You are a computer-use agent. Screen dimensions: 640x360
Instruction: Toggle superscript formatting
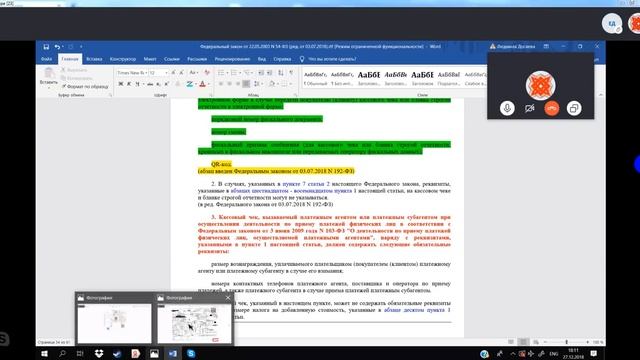click(166, 84)
